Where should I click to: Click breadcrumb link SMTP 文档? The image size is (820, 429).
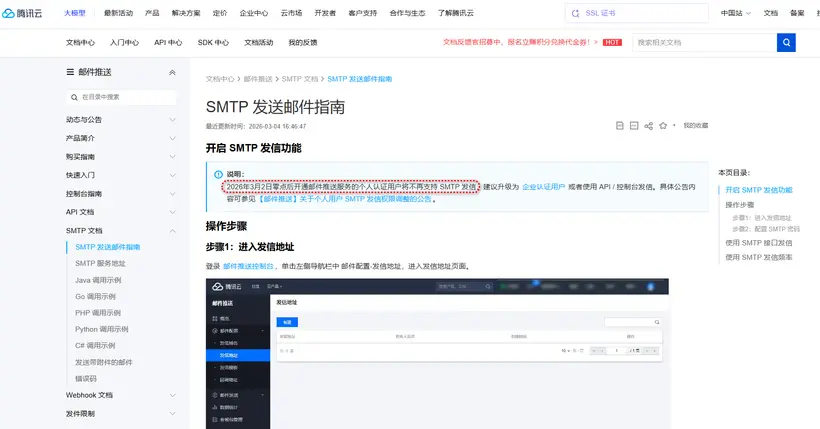pyautogui.click(x=300, y=79)
